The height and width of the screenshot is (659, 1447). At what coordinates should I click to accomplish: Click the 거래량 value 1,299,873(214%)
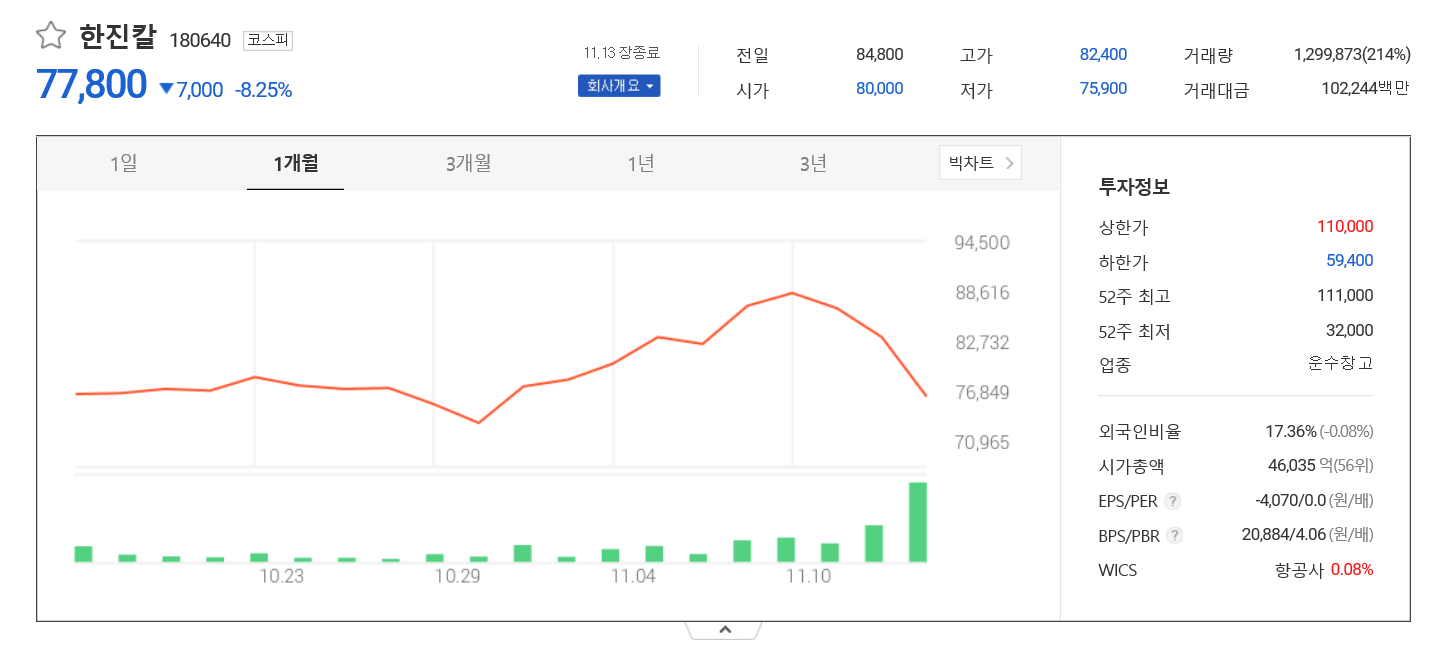(x=1351, y=54)
